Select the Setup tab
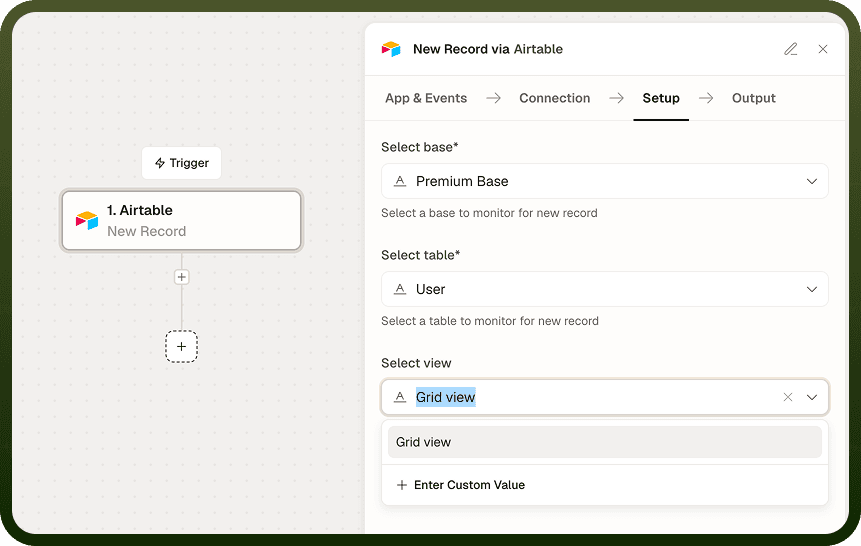861x546 pixels. (x=661, y=98)
